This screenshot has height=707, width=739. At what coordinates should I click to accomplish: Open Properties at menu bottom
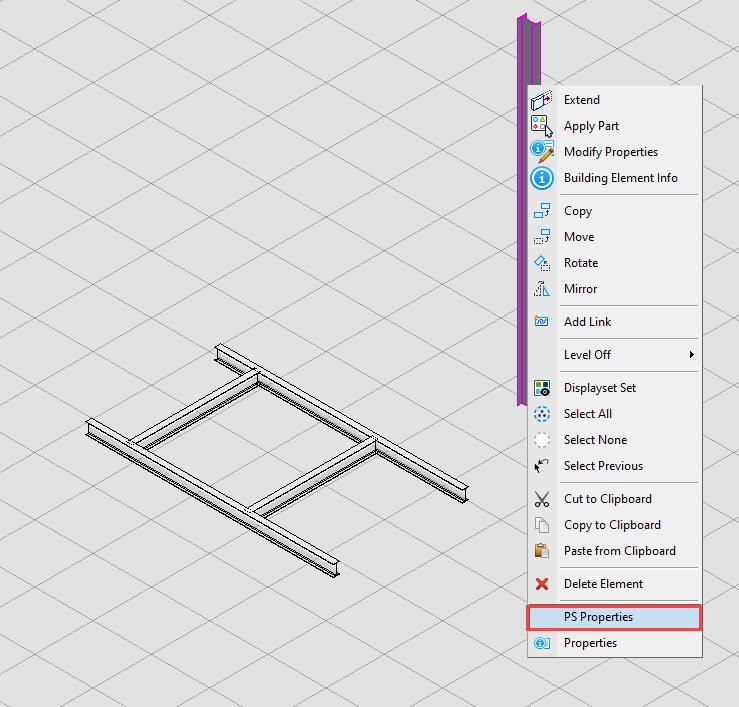click(615, 643)
